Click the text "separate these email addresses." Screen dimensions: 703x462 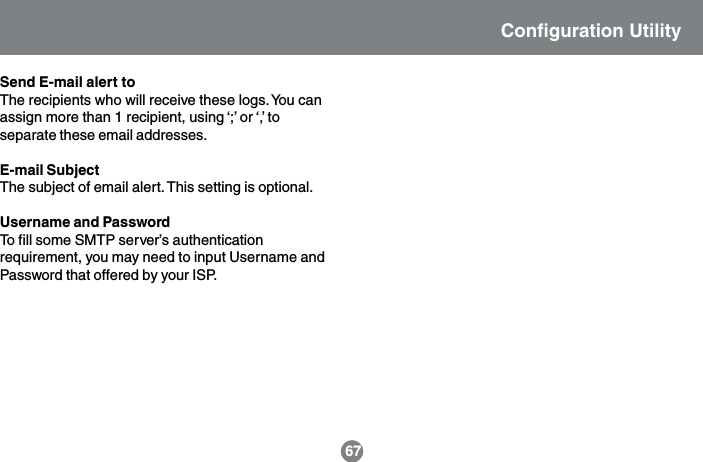pos(104,135)
